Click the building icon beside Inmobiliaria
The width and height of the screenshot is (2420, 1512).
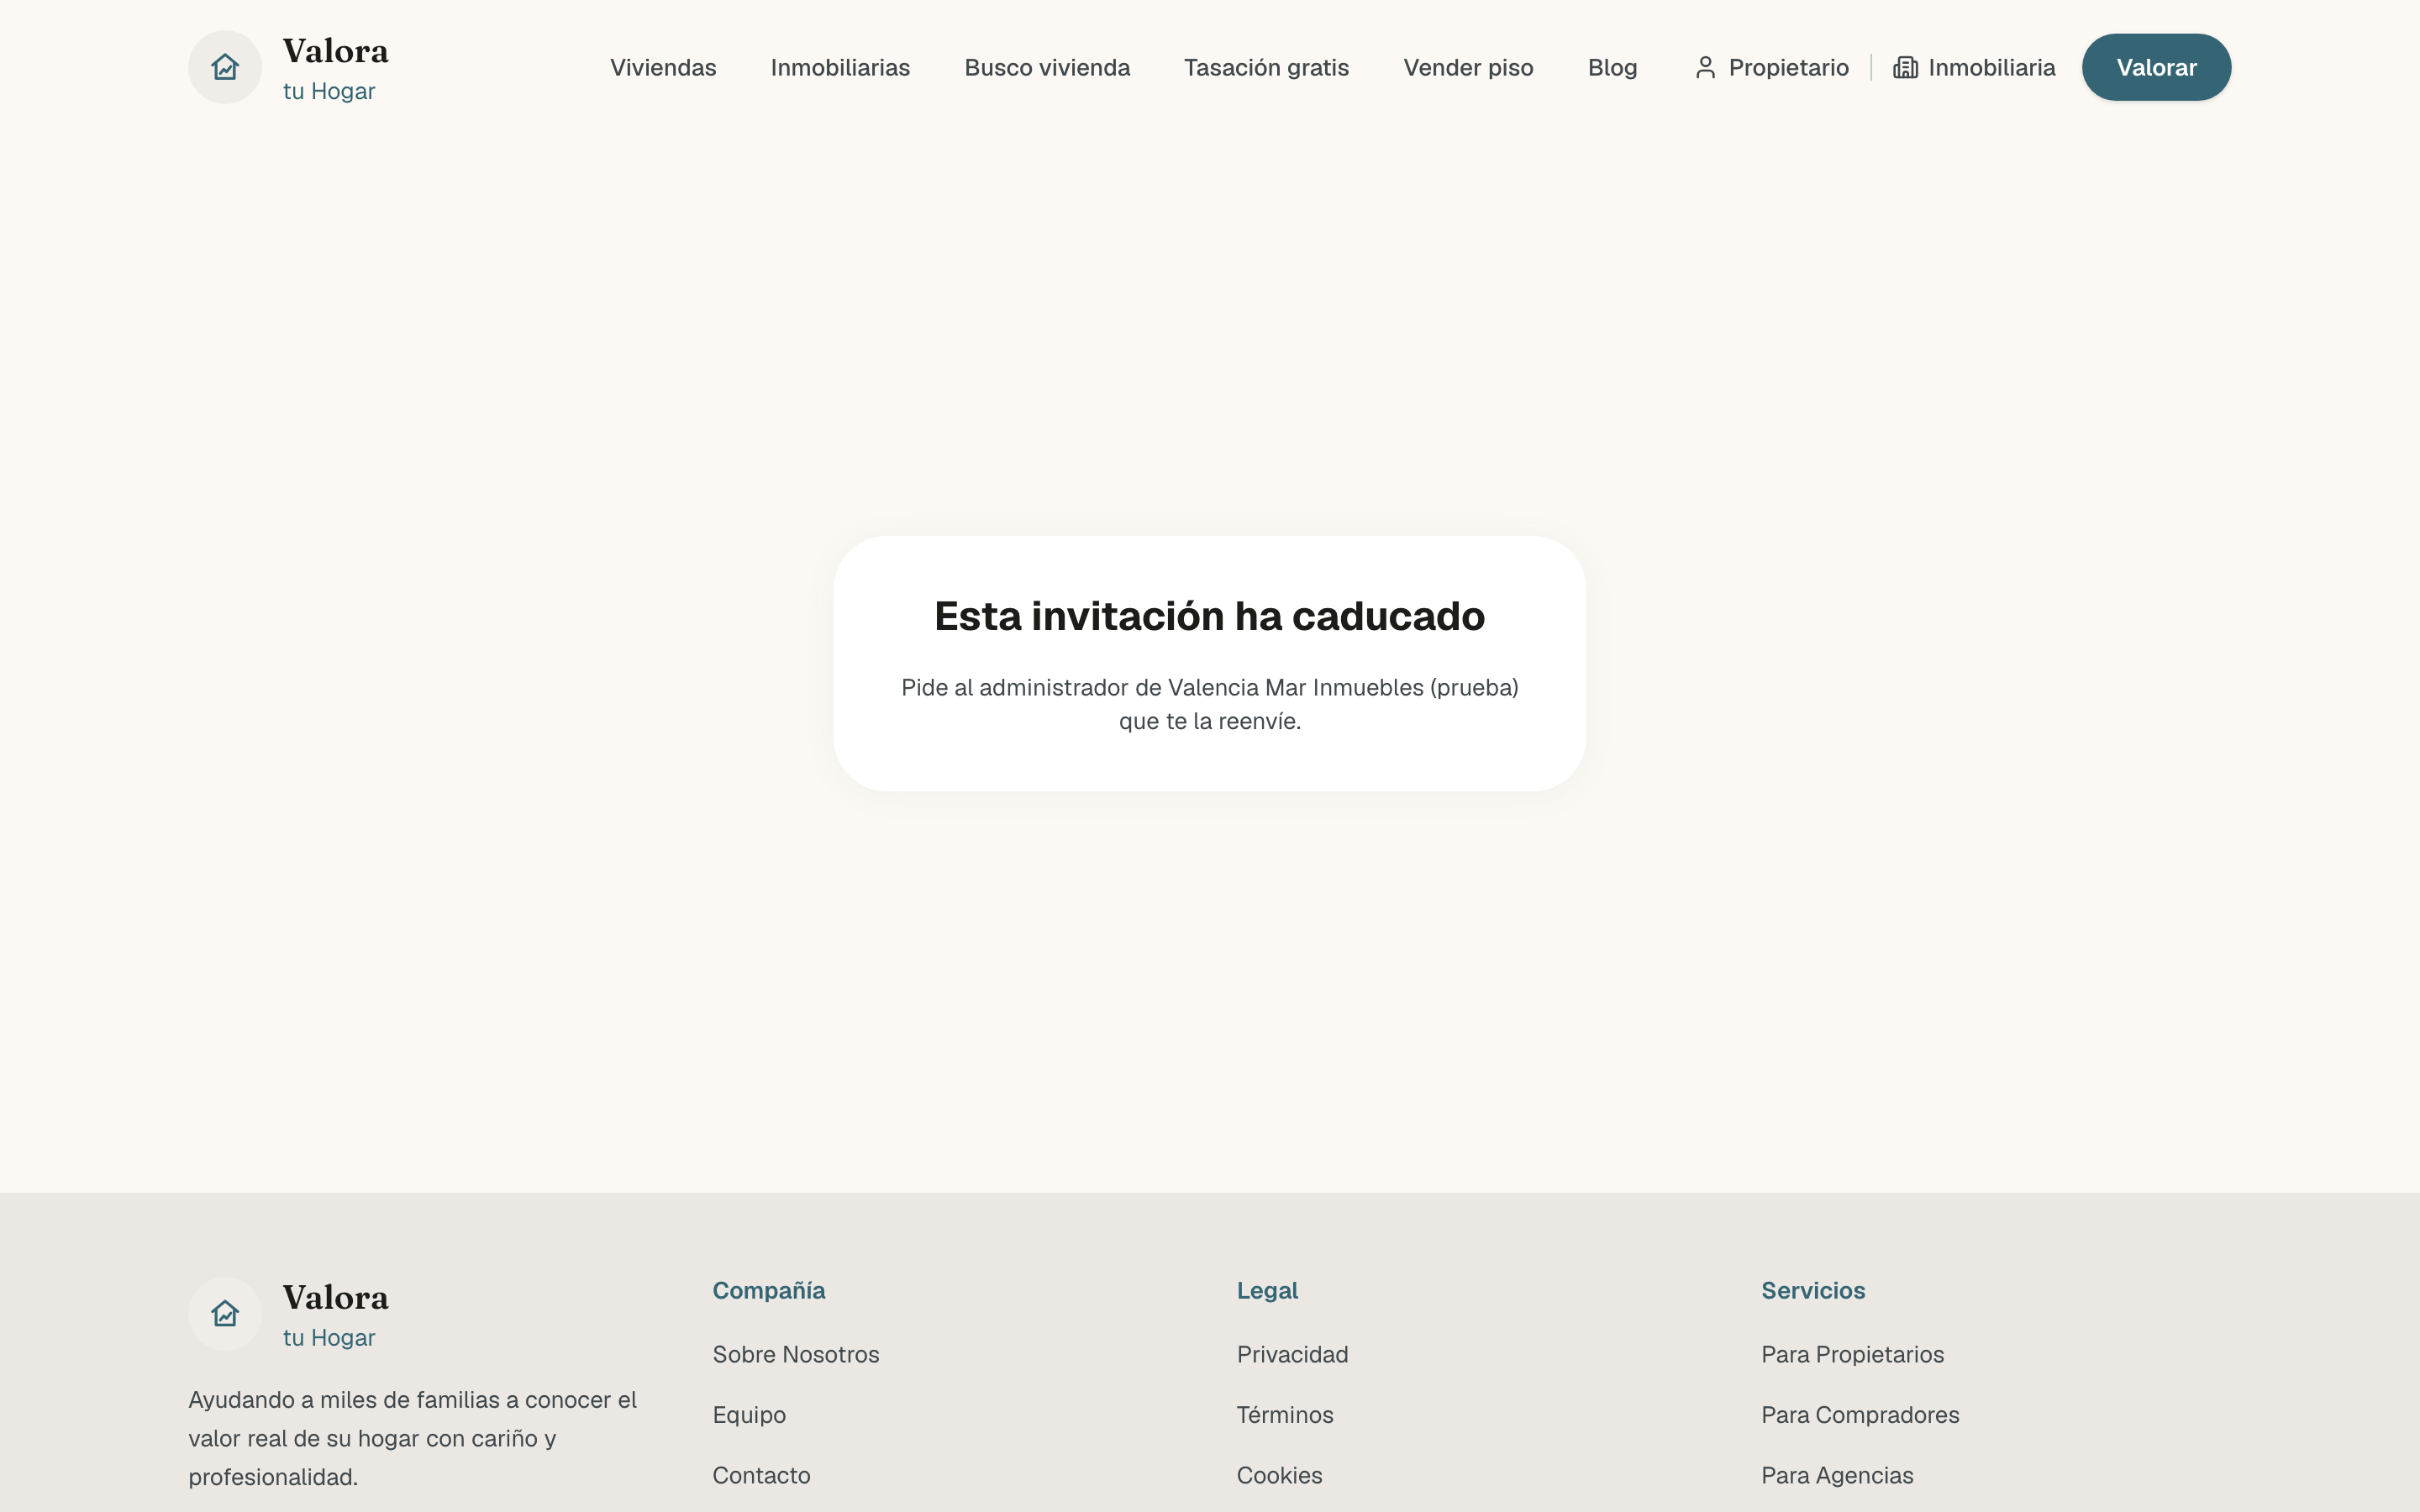pyautogui.click(x=1905, y=67)
